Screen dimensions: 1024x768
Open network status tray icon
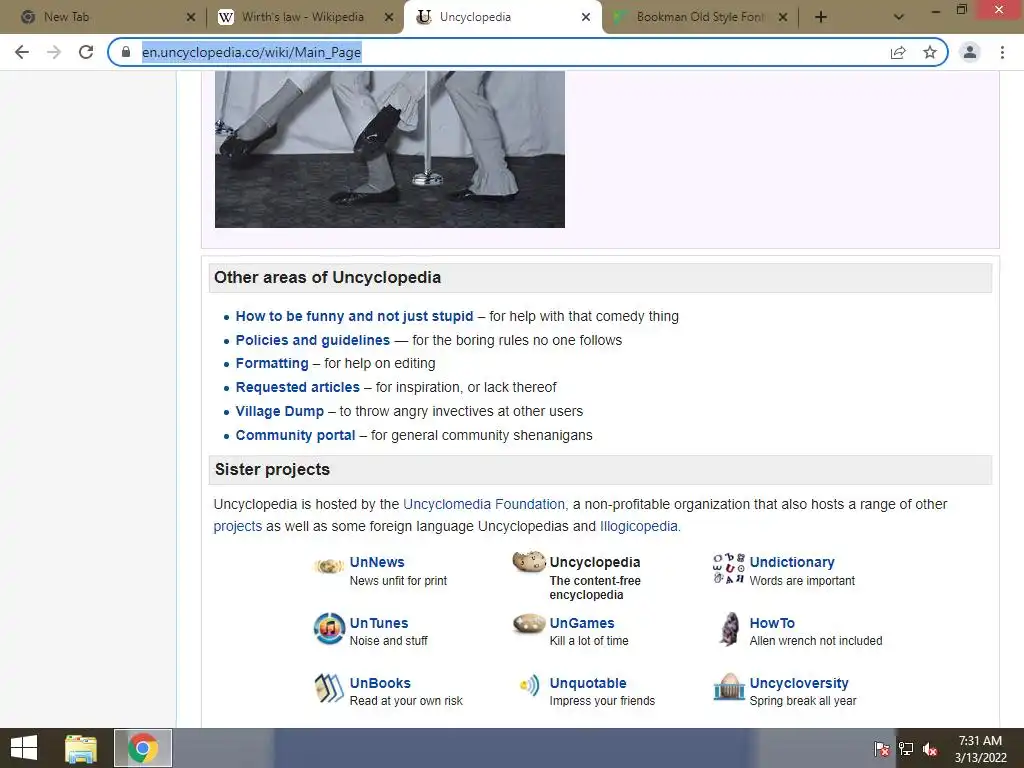(906, 749)
